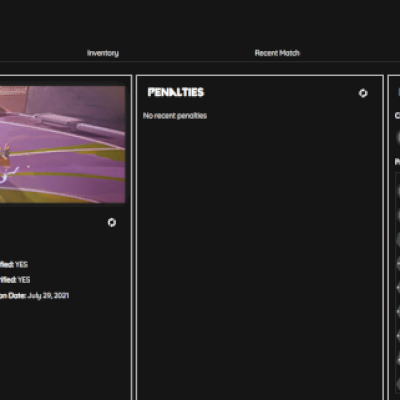This screenshot has width=400, height=400.
Task: Switch to the Recent Match tab
Action: 277,53
